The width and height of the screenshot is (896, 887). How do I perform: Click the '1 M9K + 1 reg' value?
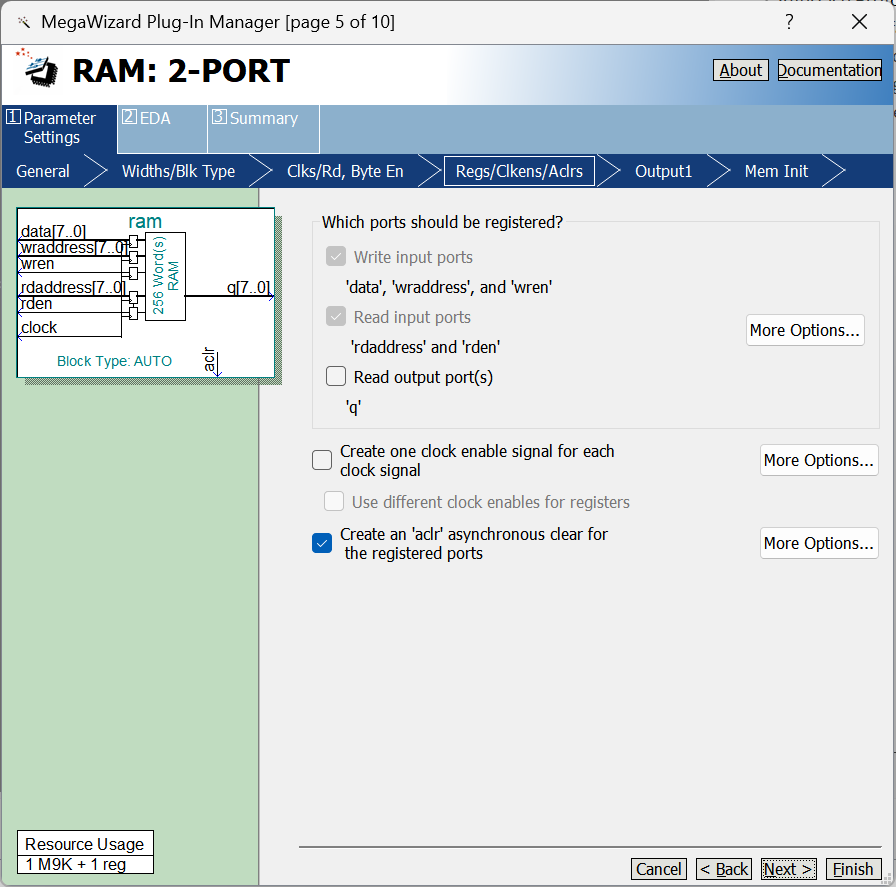[75, 864]
